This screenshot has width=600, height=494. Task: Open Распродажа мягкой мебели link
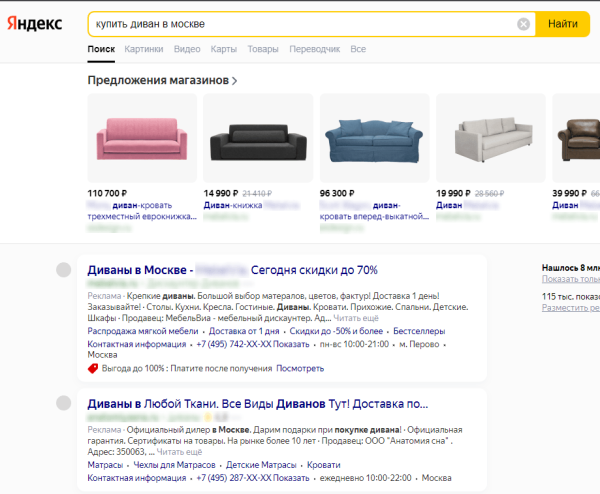point(143,331)
